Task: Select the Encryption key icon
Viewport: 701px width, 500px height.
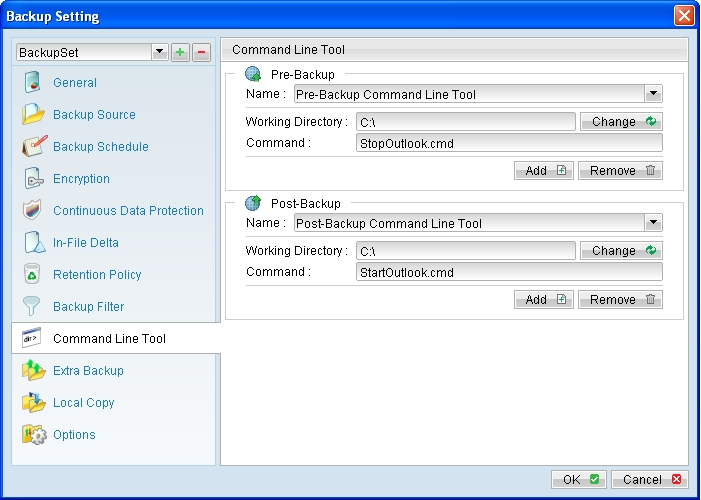Action: 34,178
